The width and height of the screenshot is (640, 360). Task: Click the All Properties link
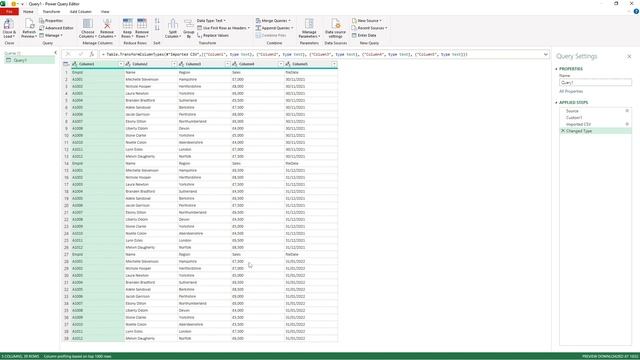tap(571, 91)
